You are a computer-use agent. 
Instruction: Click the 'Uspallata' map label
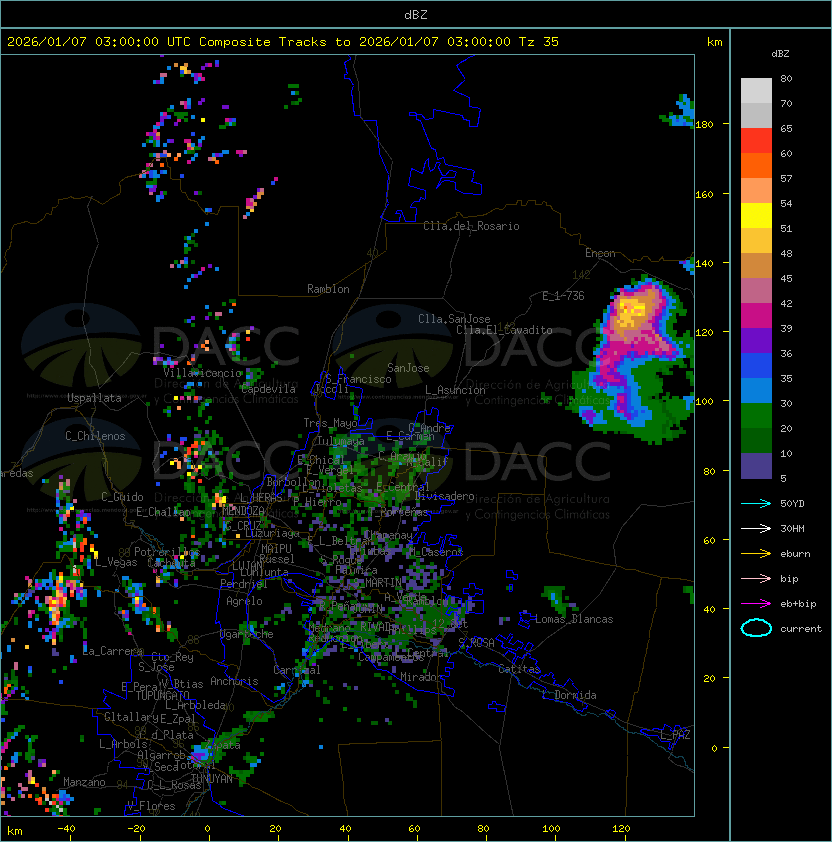(x=94, y=398)
